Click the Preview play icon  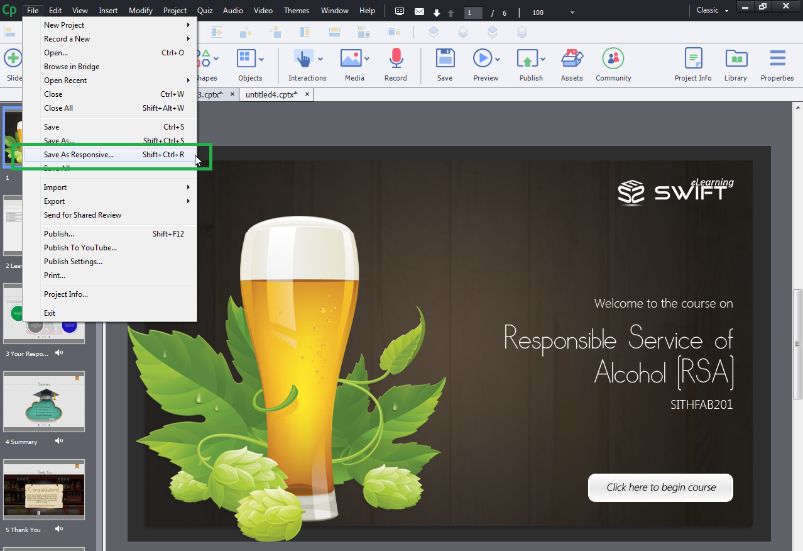482,58
